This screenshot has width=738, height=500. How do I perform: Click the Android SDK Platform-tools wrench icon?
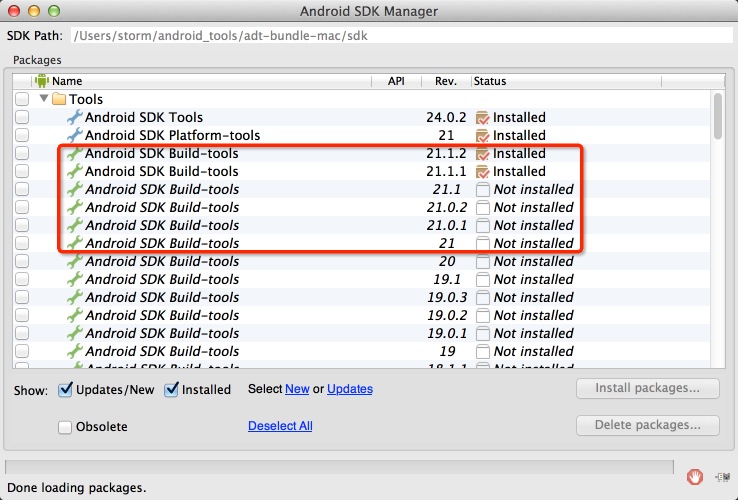pyautogui.click(x=74, y=136)
